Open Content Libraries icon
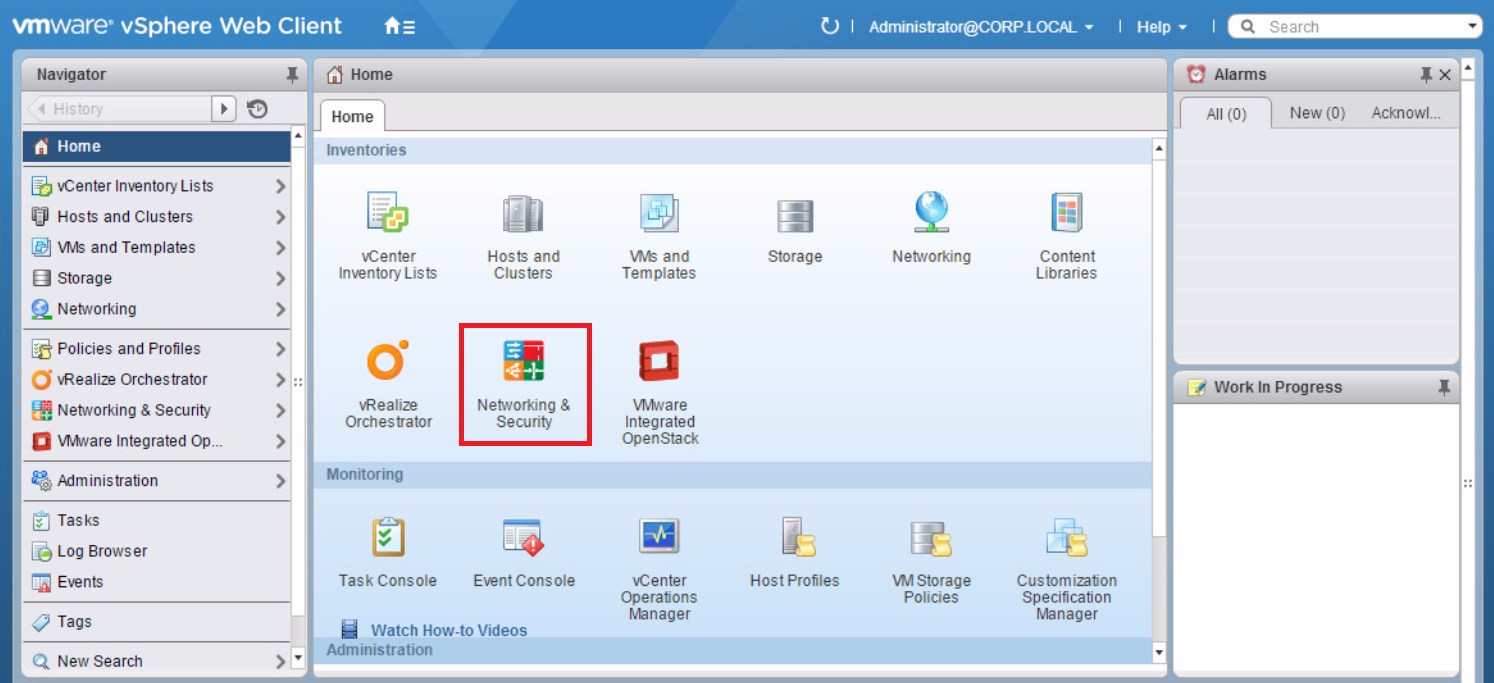 [1067, 212]
